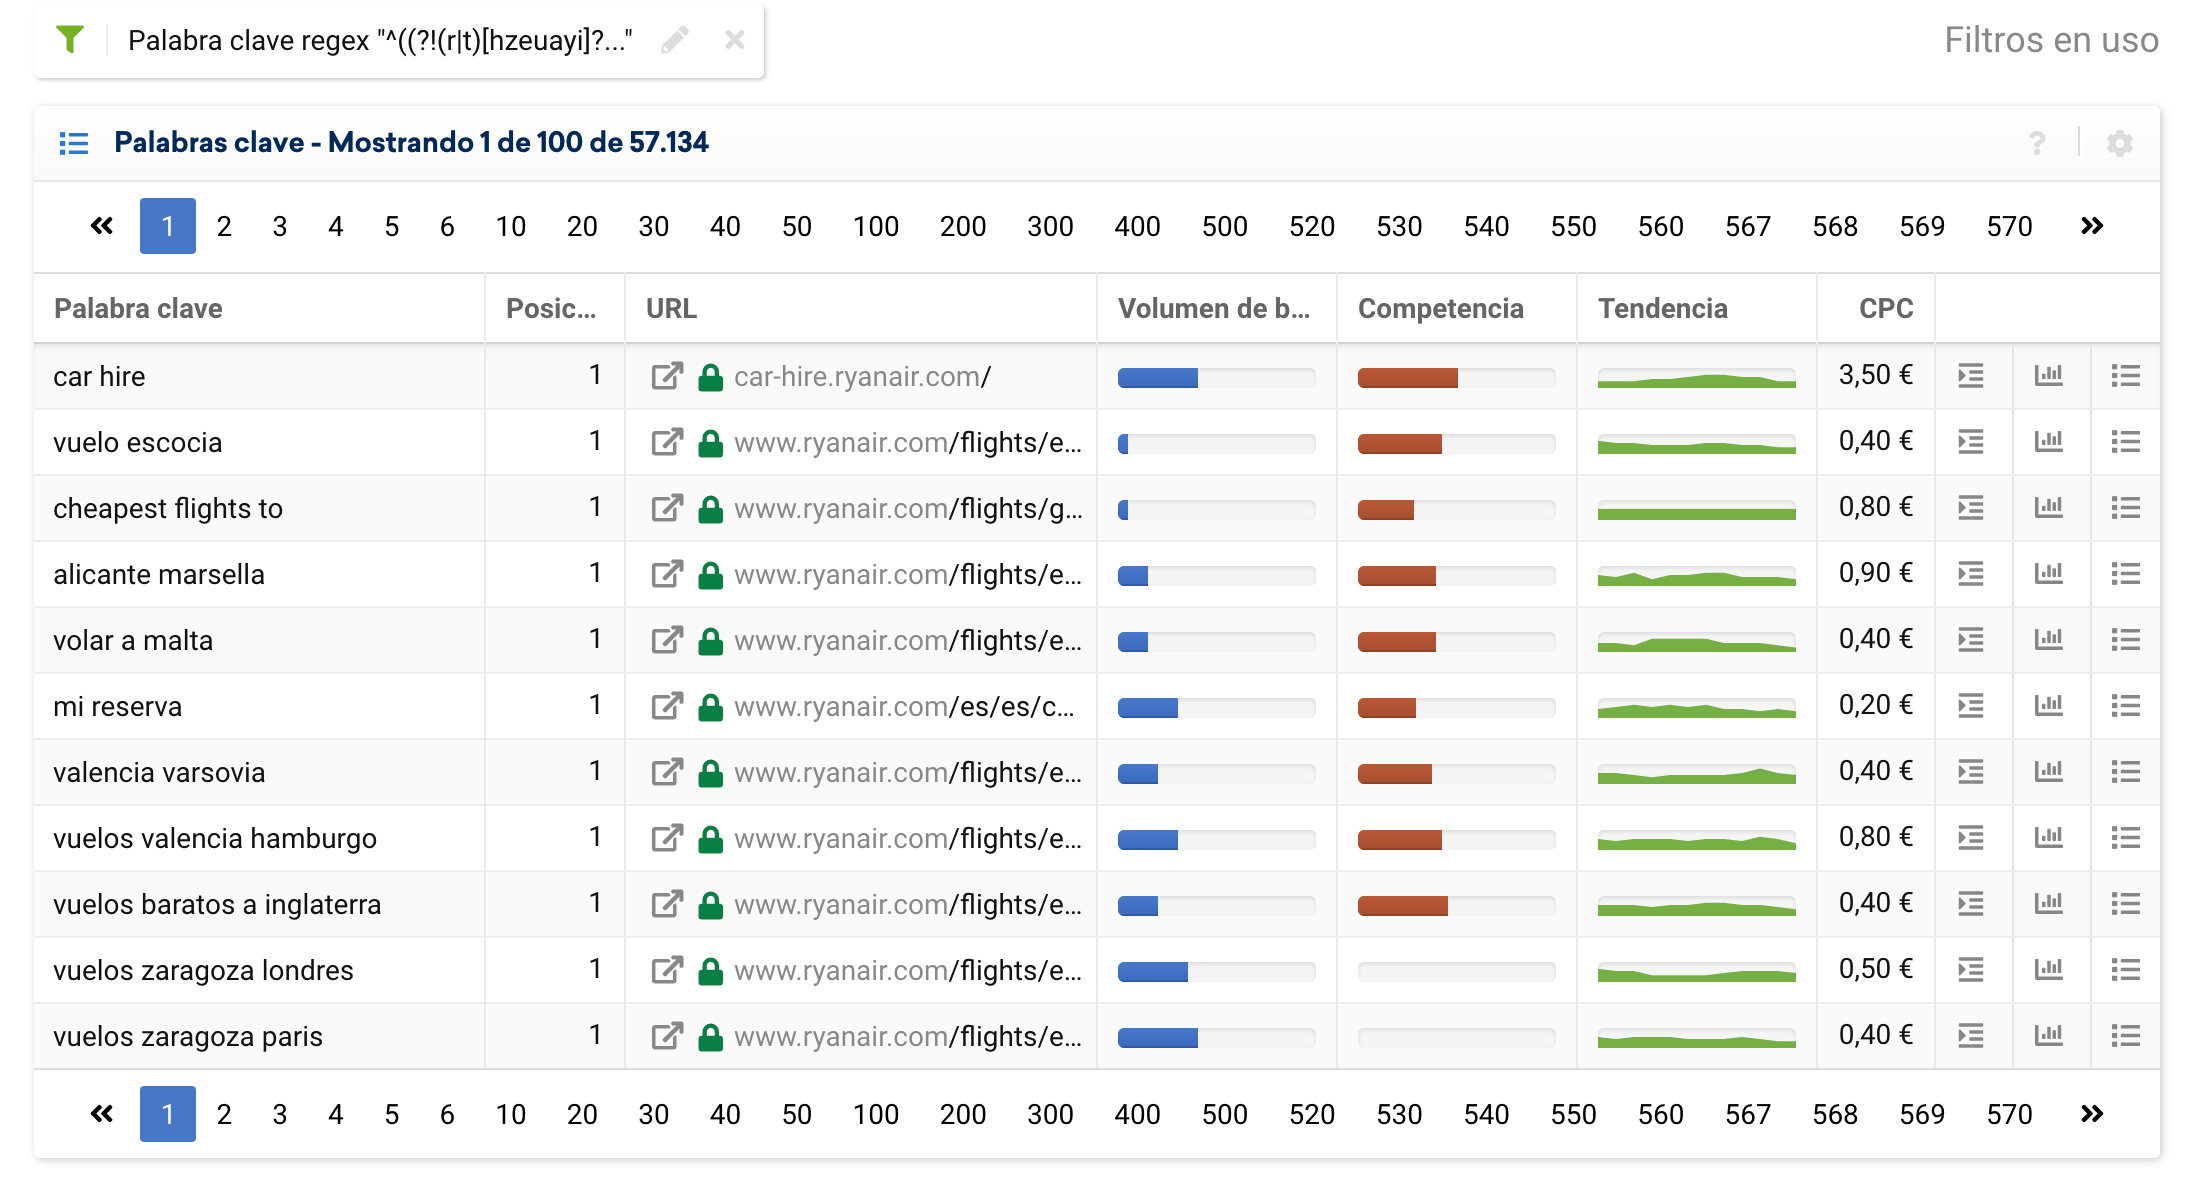2200x1200 pixels.
Task: Click the list icon beside Palabras clave title
Action: (74, 143)
